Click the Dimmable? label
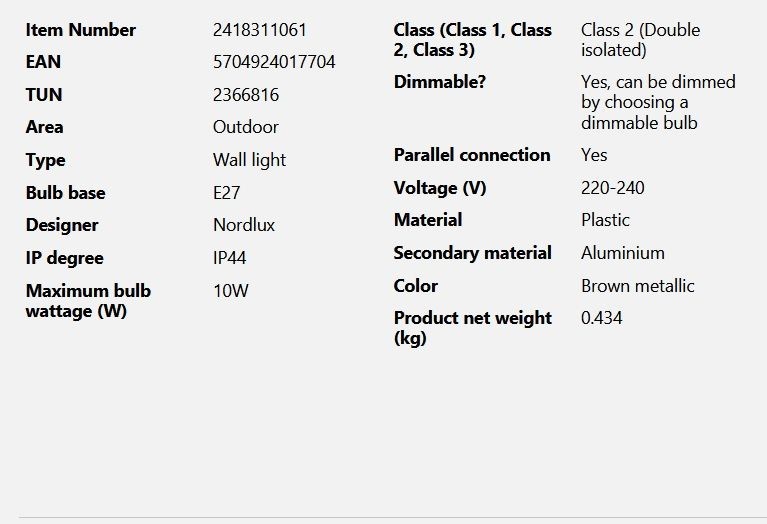This screenshot has width=767, height=524. coord(440,82)
